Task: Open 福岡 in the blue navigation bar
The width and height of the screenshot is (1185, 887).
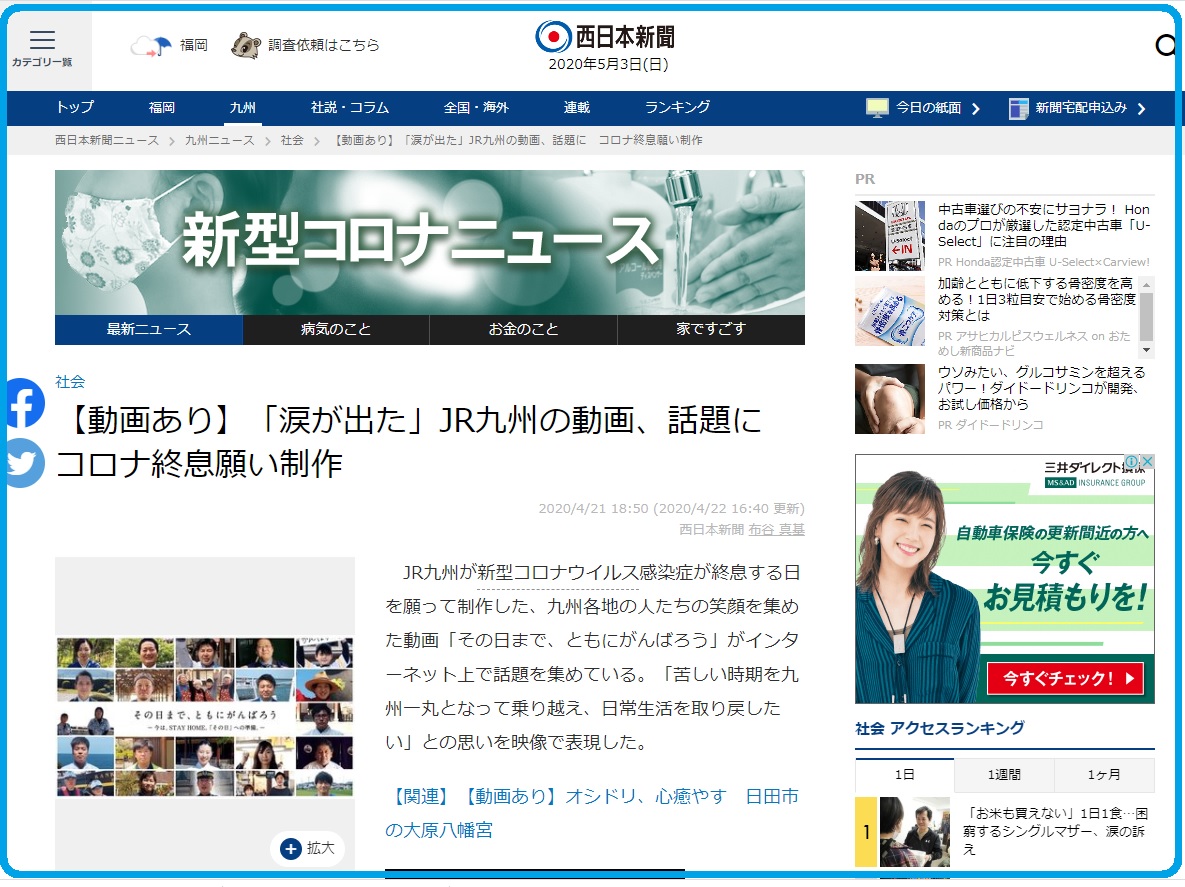Action: coord(162,107)
